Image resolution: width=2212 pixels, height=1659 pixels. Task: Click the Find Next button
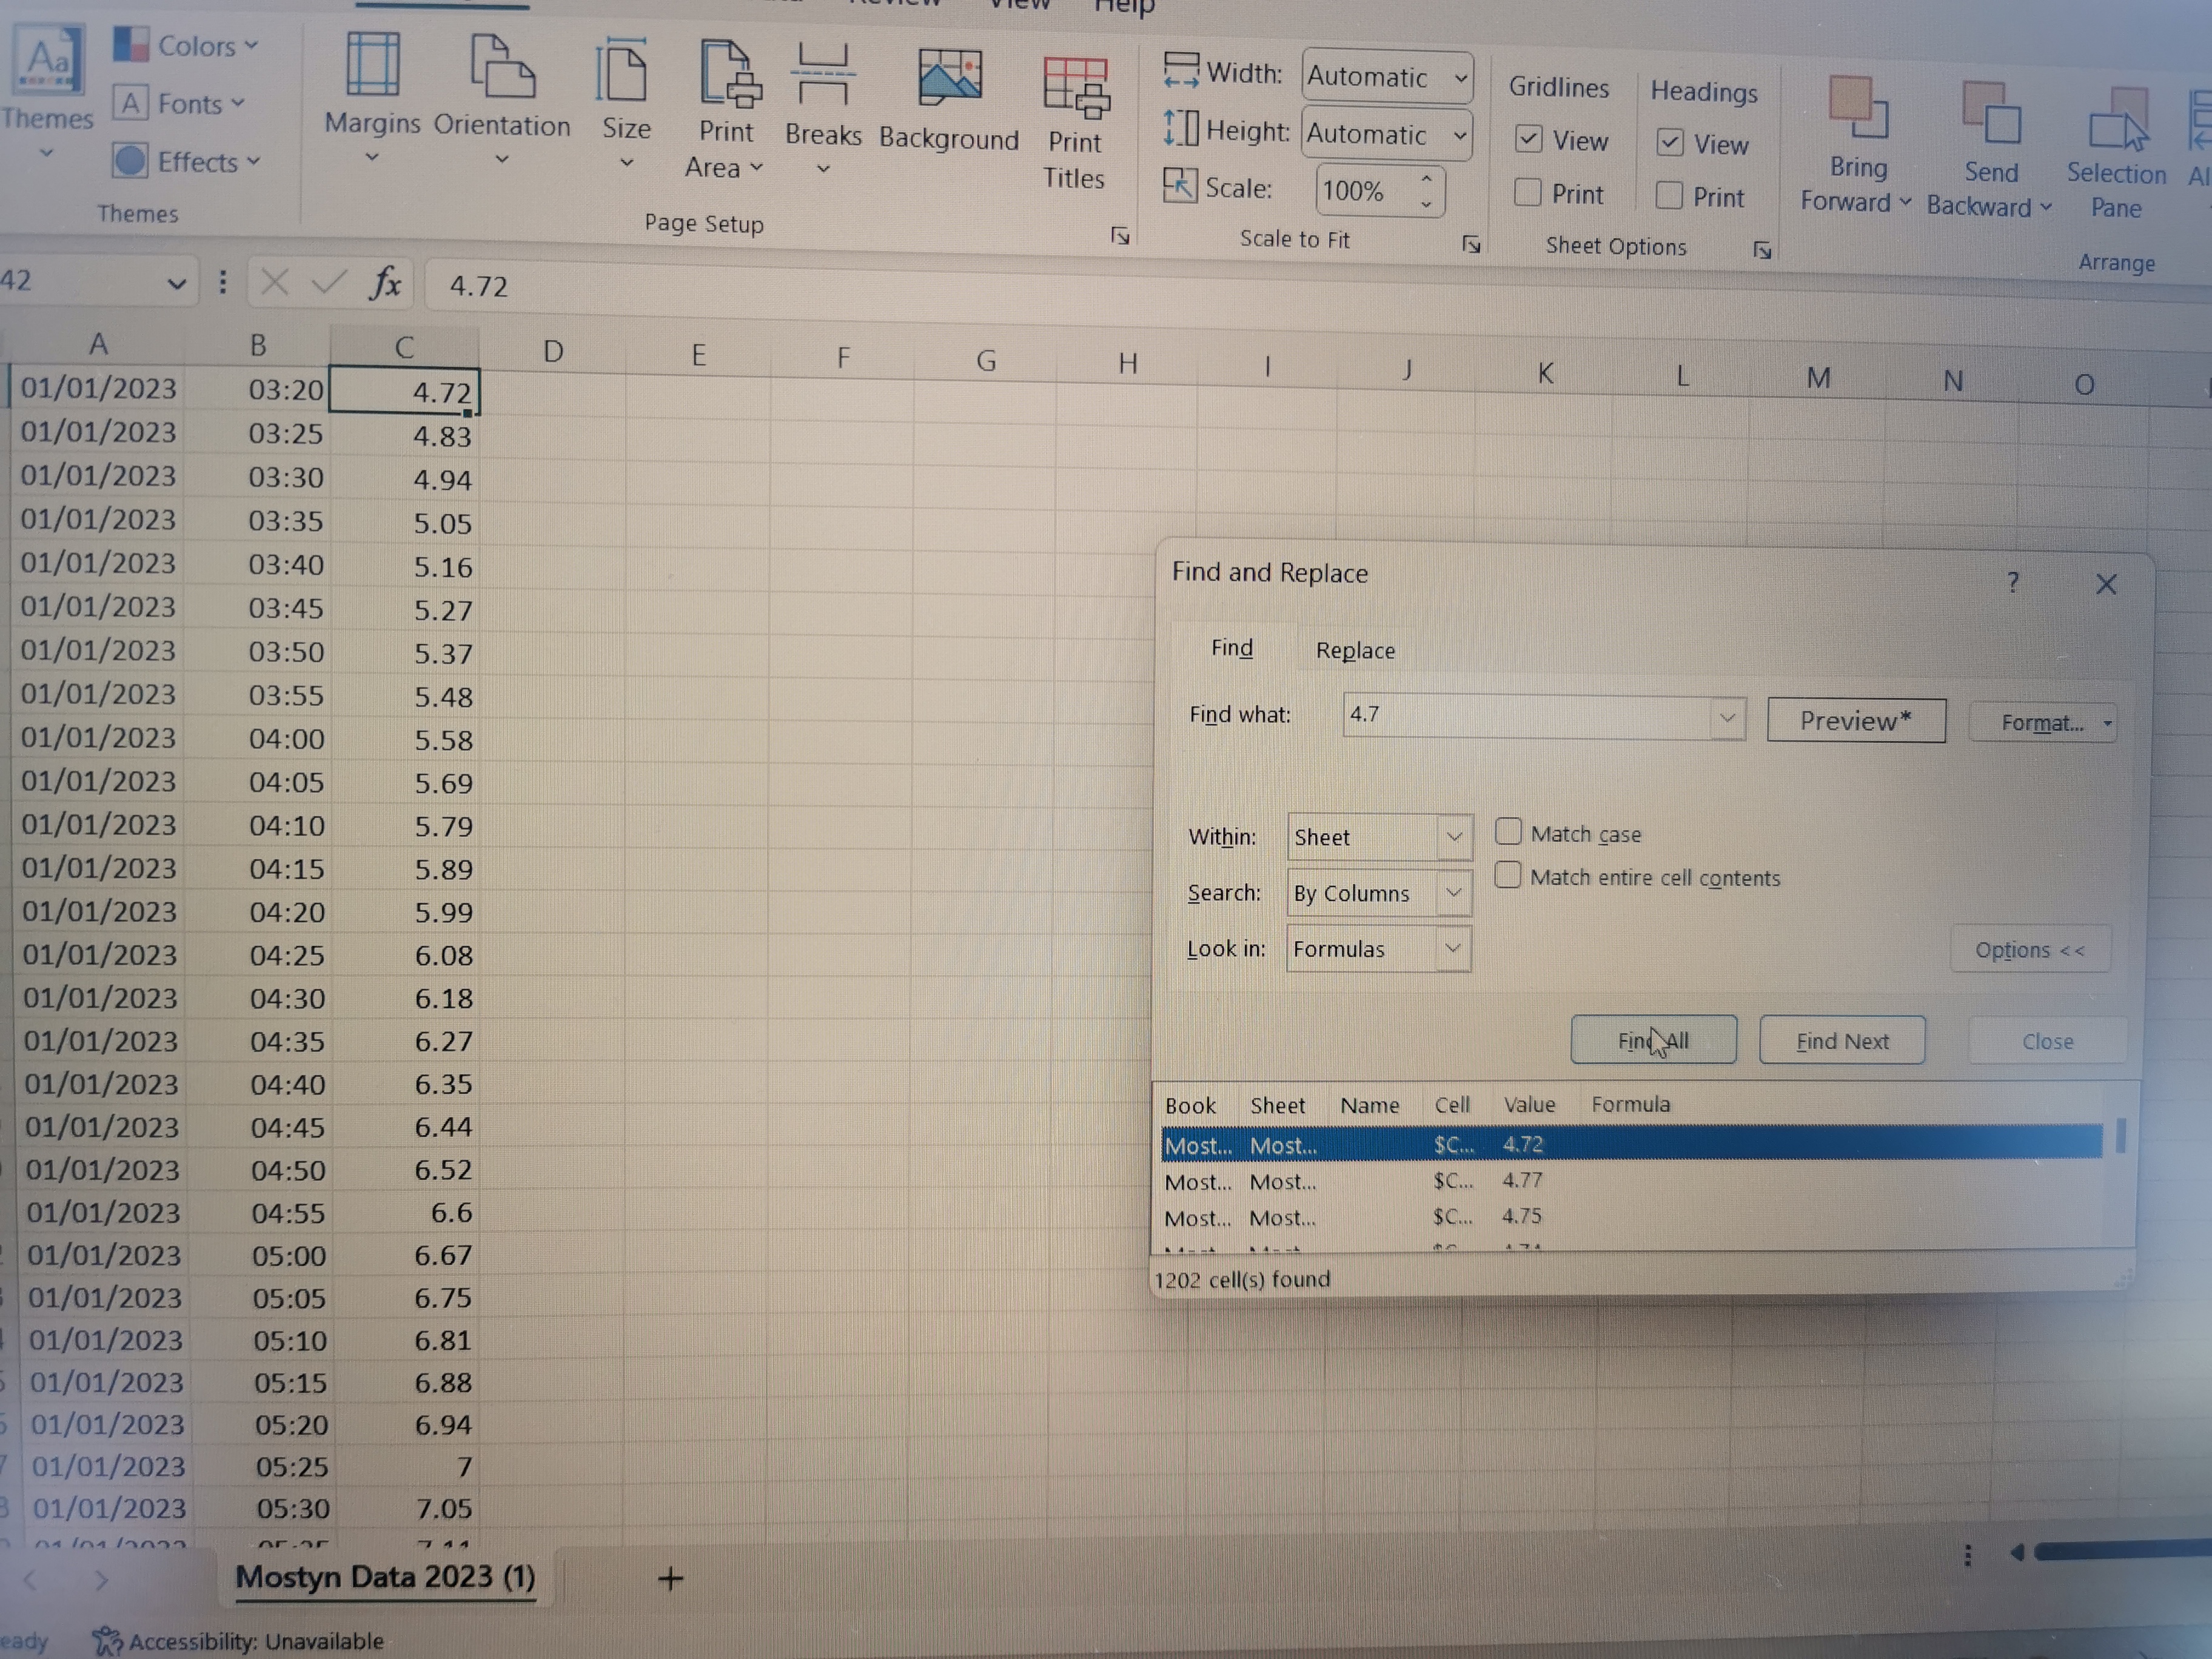click(1842, 1041)
